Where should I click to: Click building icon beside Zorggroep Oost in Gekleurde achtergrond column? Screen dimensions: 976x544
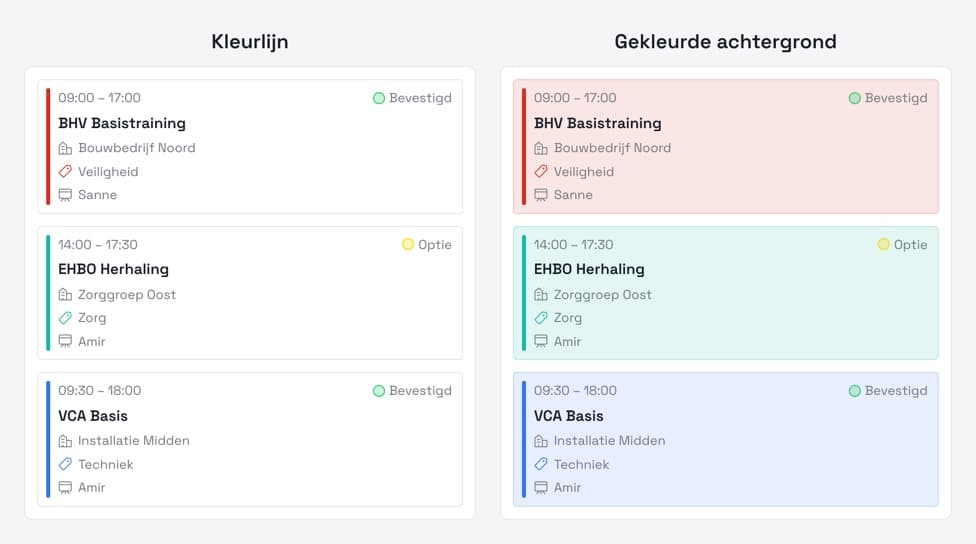coord(541,294)
